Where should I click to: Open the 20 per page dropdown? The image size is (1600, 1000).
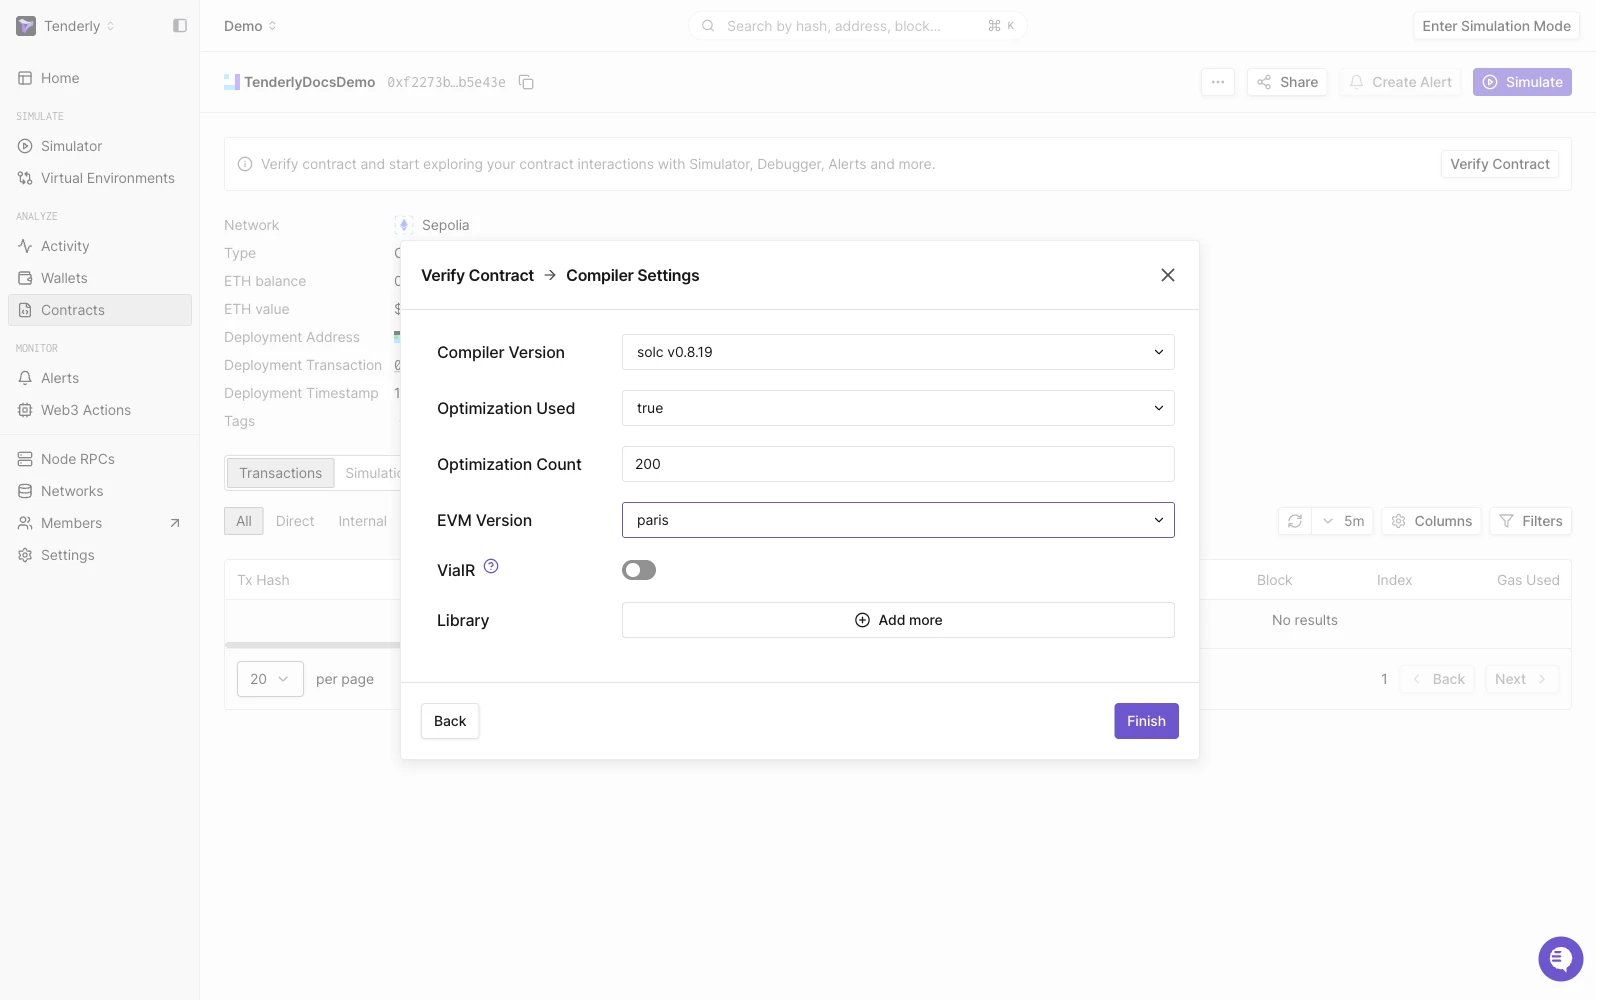(x=270, y=679)
